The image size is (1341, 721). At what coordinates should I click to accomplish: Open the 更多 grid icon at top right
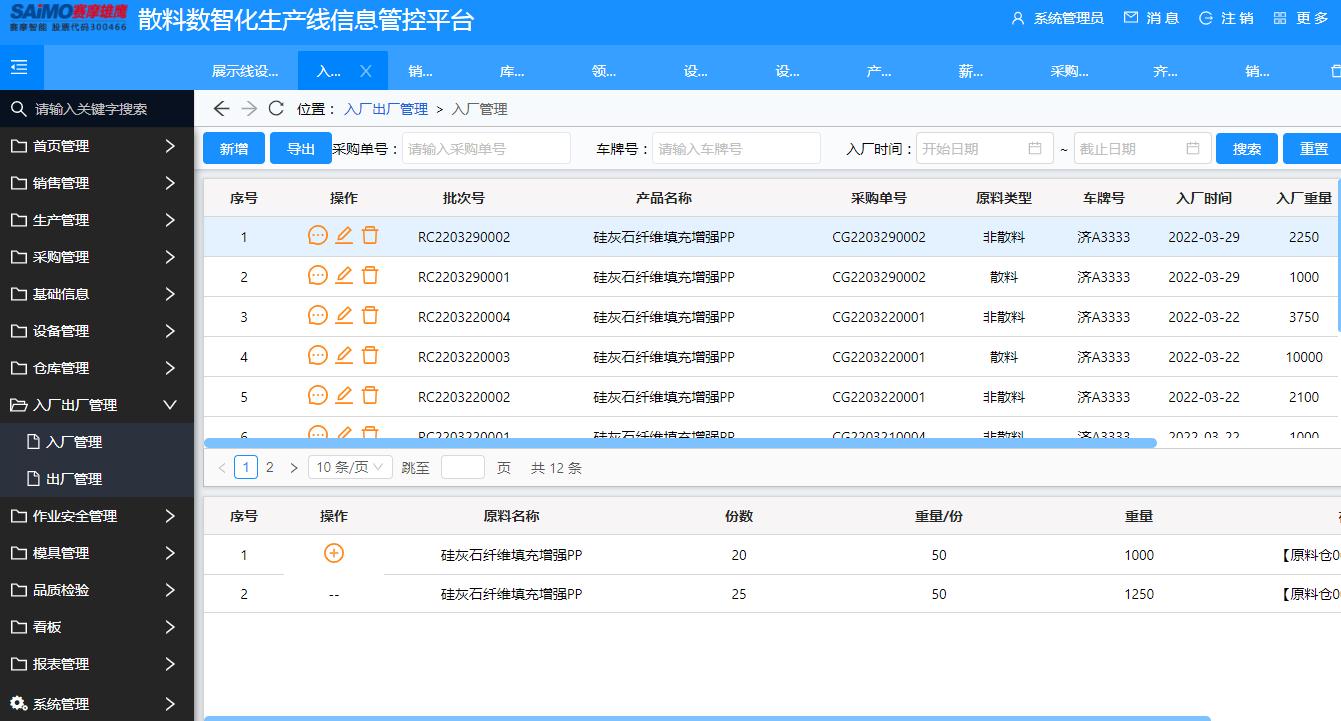1281,18
